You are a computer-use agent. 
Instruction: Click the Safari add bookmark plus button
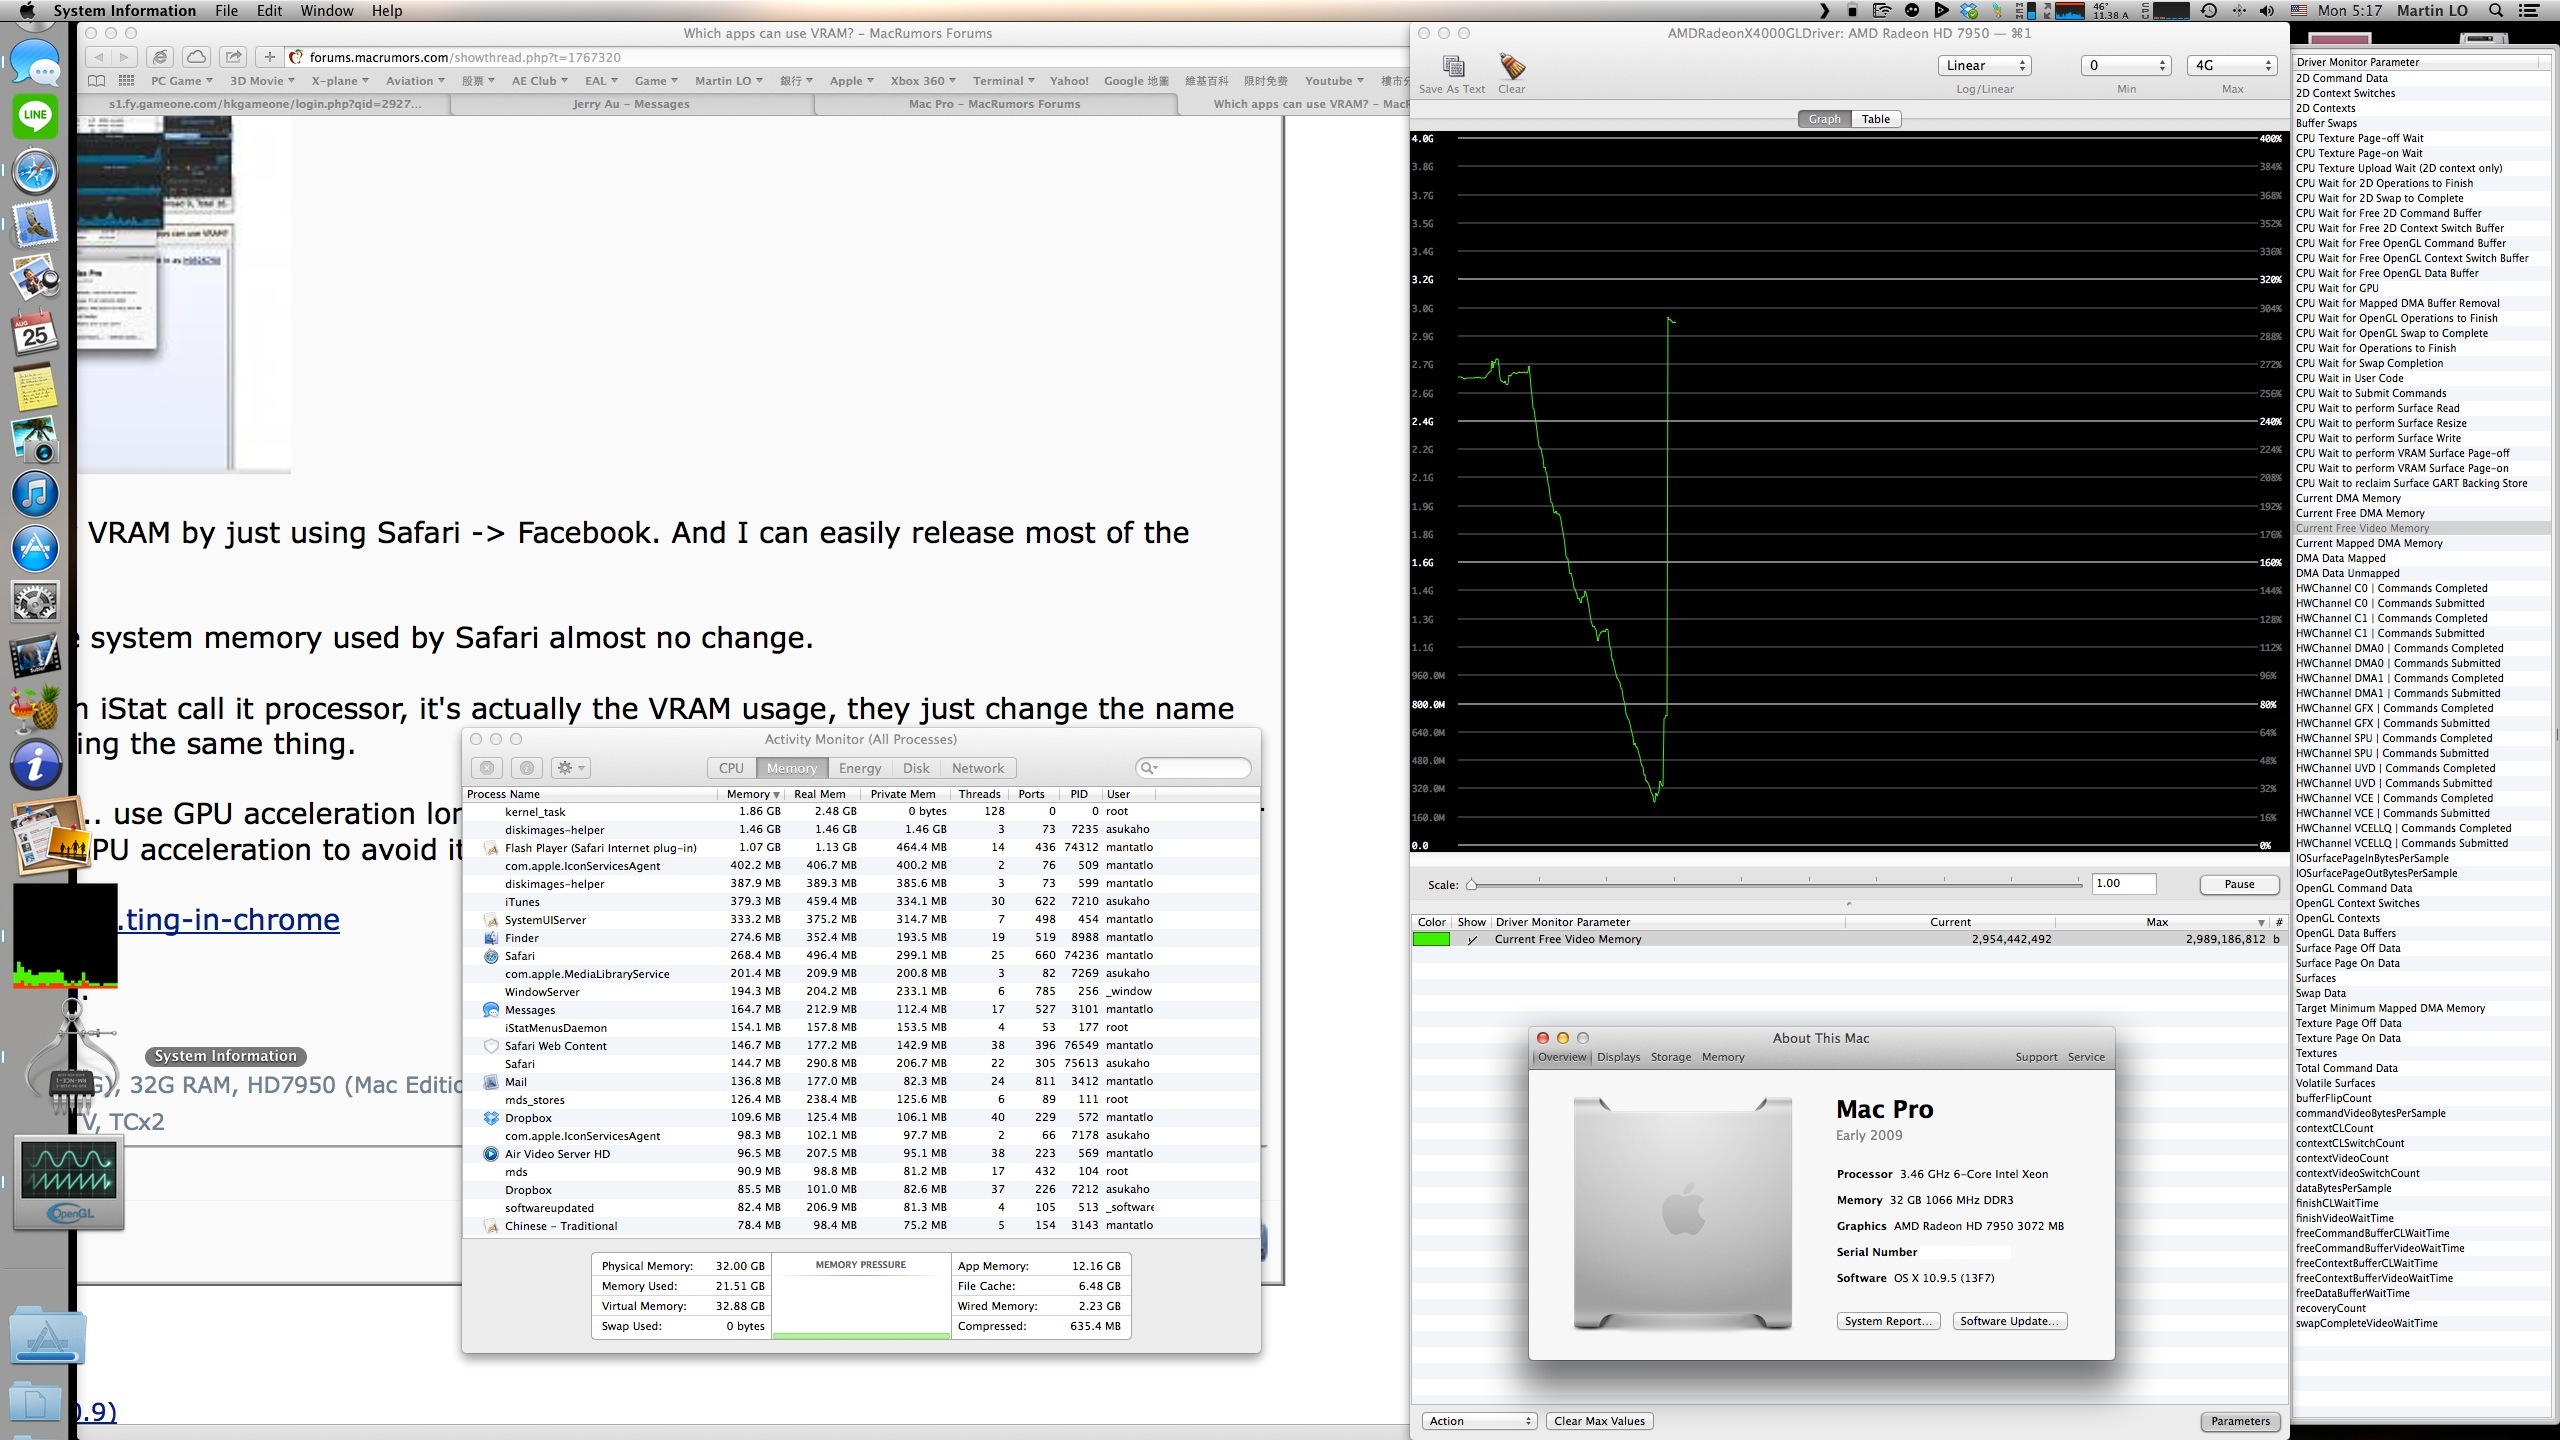coord(269,57)
